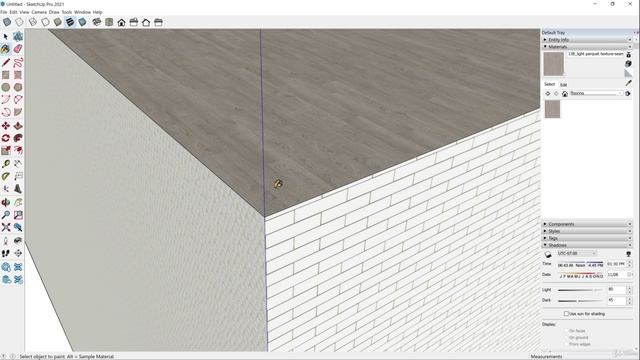Choose the Follow Me tool

pos(18,138)
